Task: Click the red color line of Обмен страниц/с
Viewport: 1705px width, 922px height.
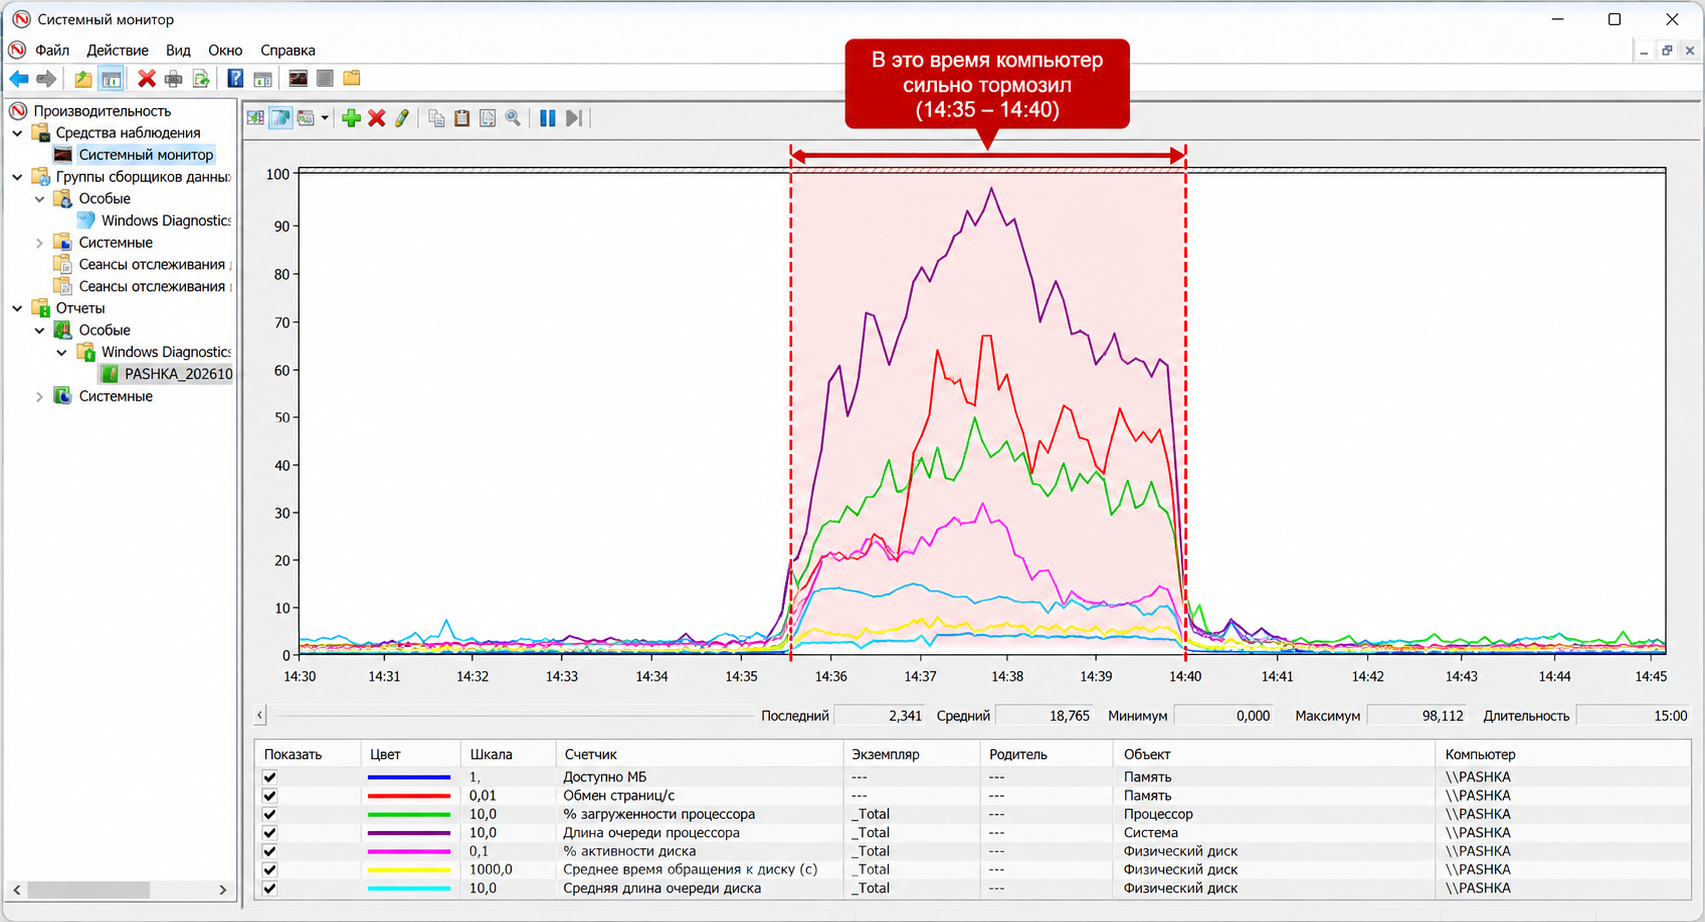Action: (409, 796)
